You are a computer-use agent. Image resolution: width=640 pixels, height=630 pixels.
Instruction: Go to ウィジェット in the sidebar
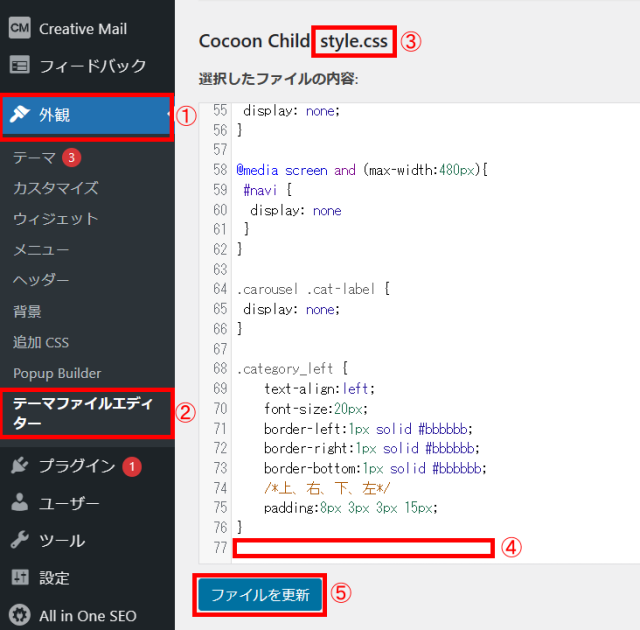point(55,219)
